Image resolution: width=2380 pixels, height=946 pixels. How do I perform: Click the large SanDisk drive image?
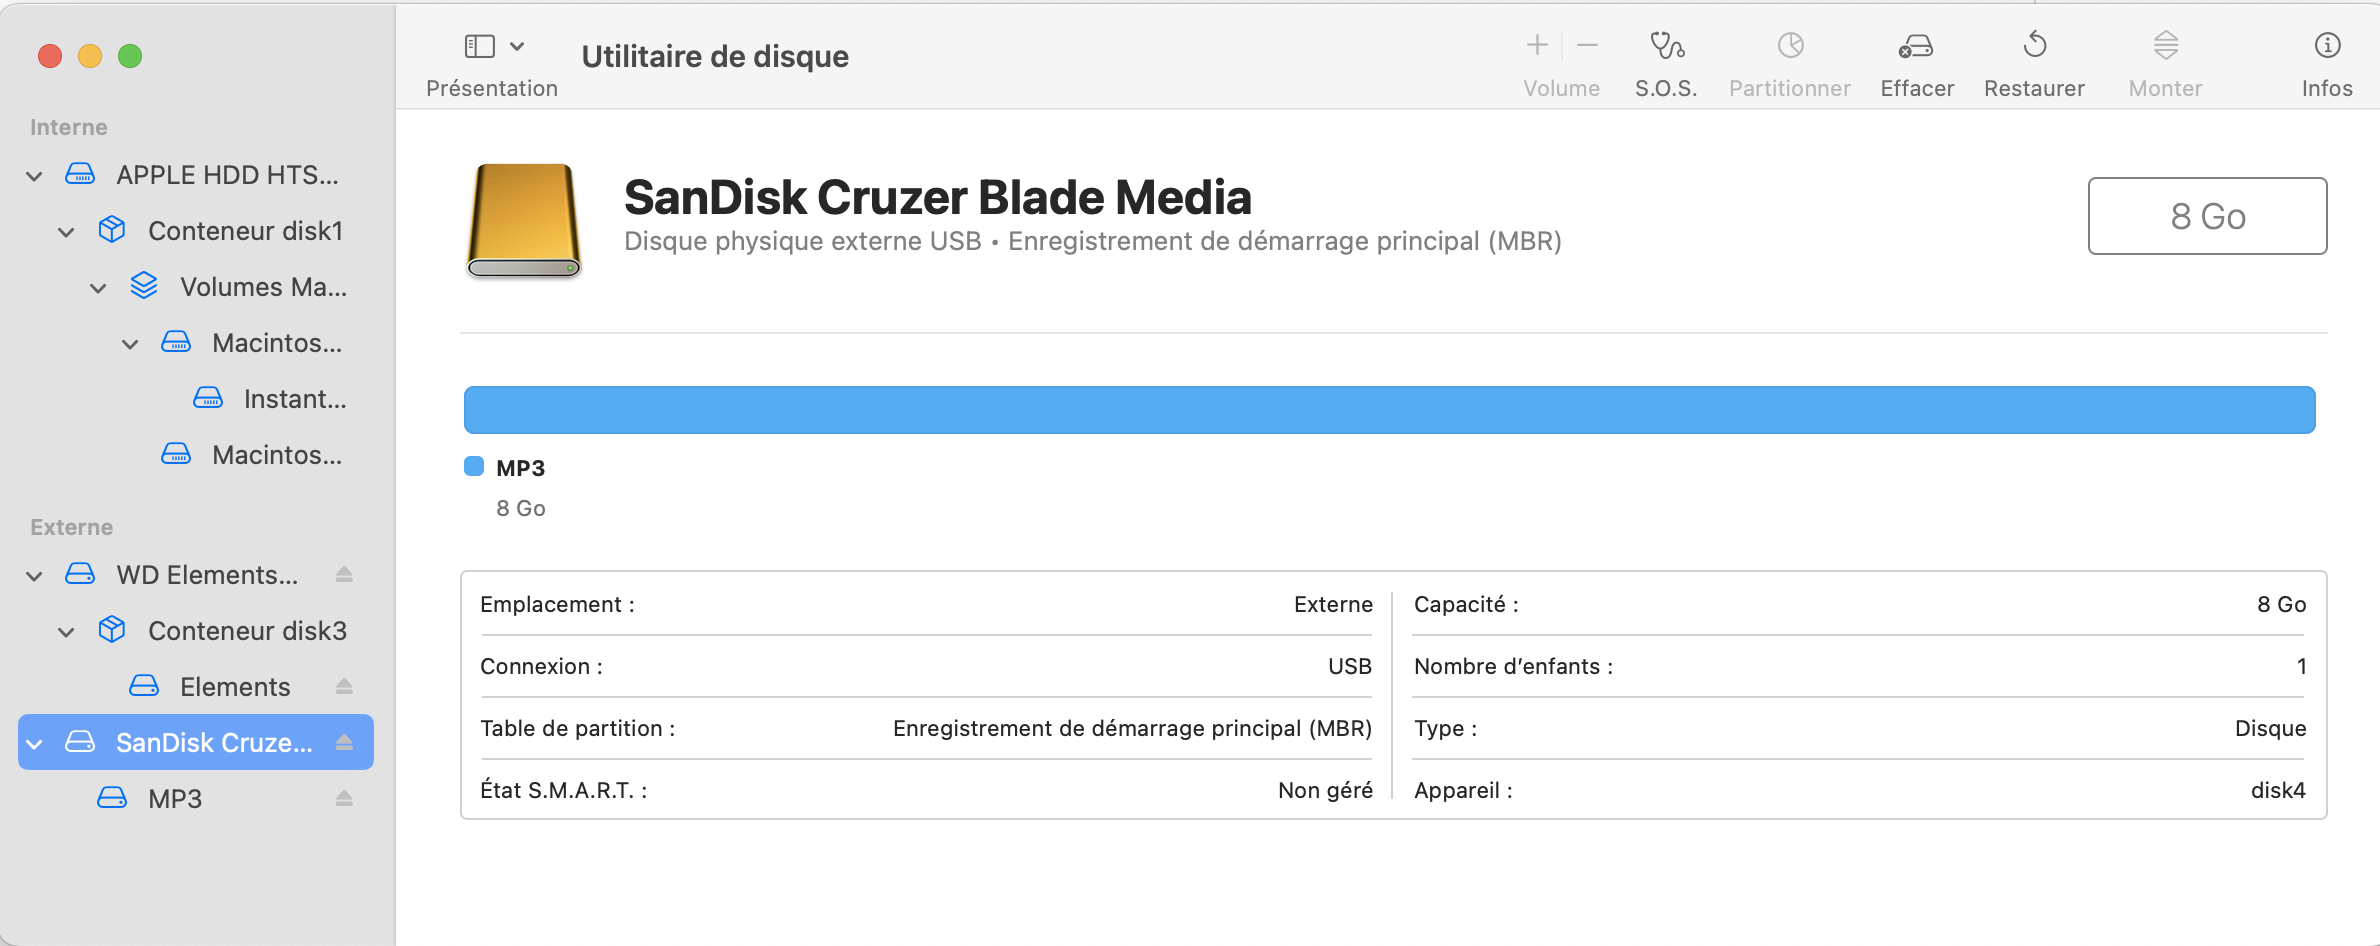click(523, 220)
